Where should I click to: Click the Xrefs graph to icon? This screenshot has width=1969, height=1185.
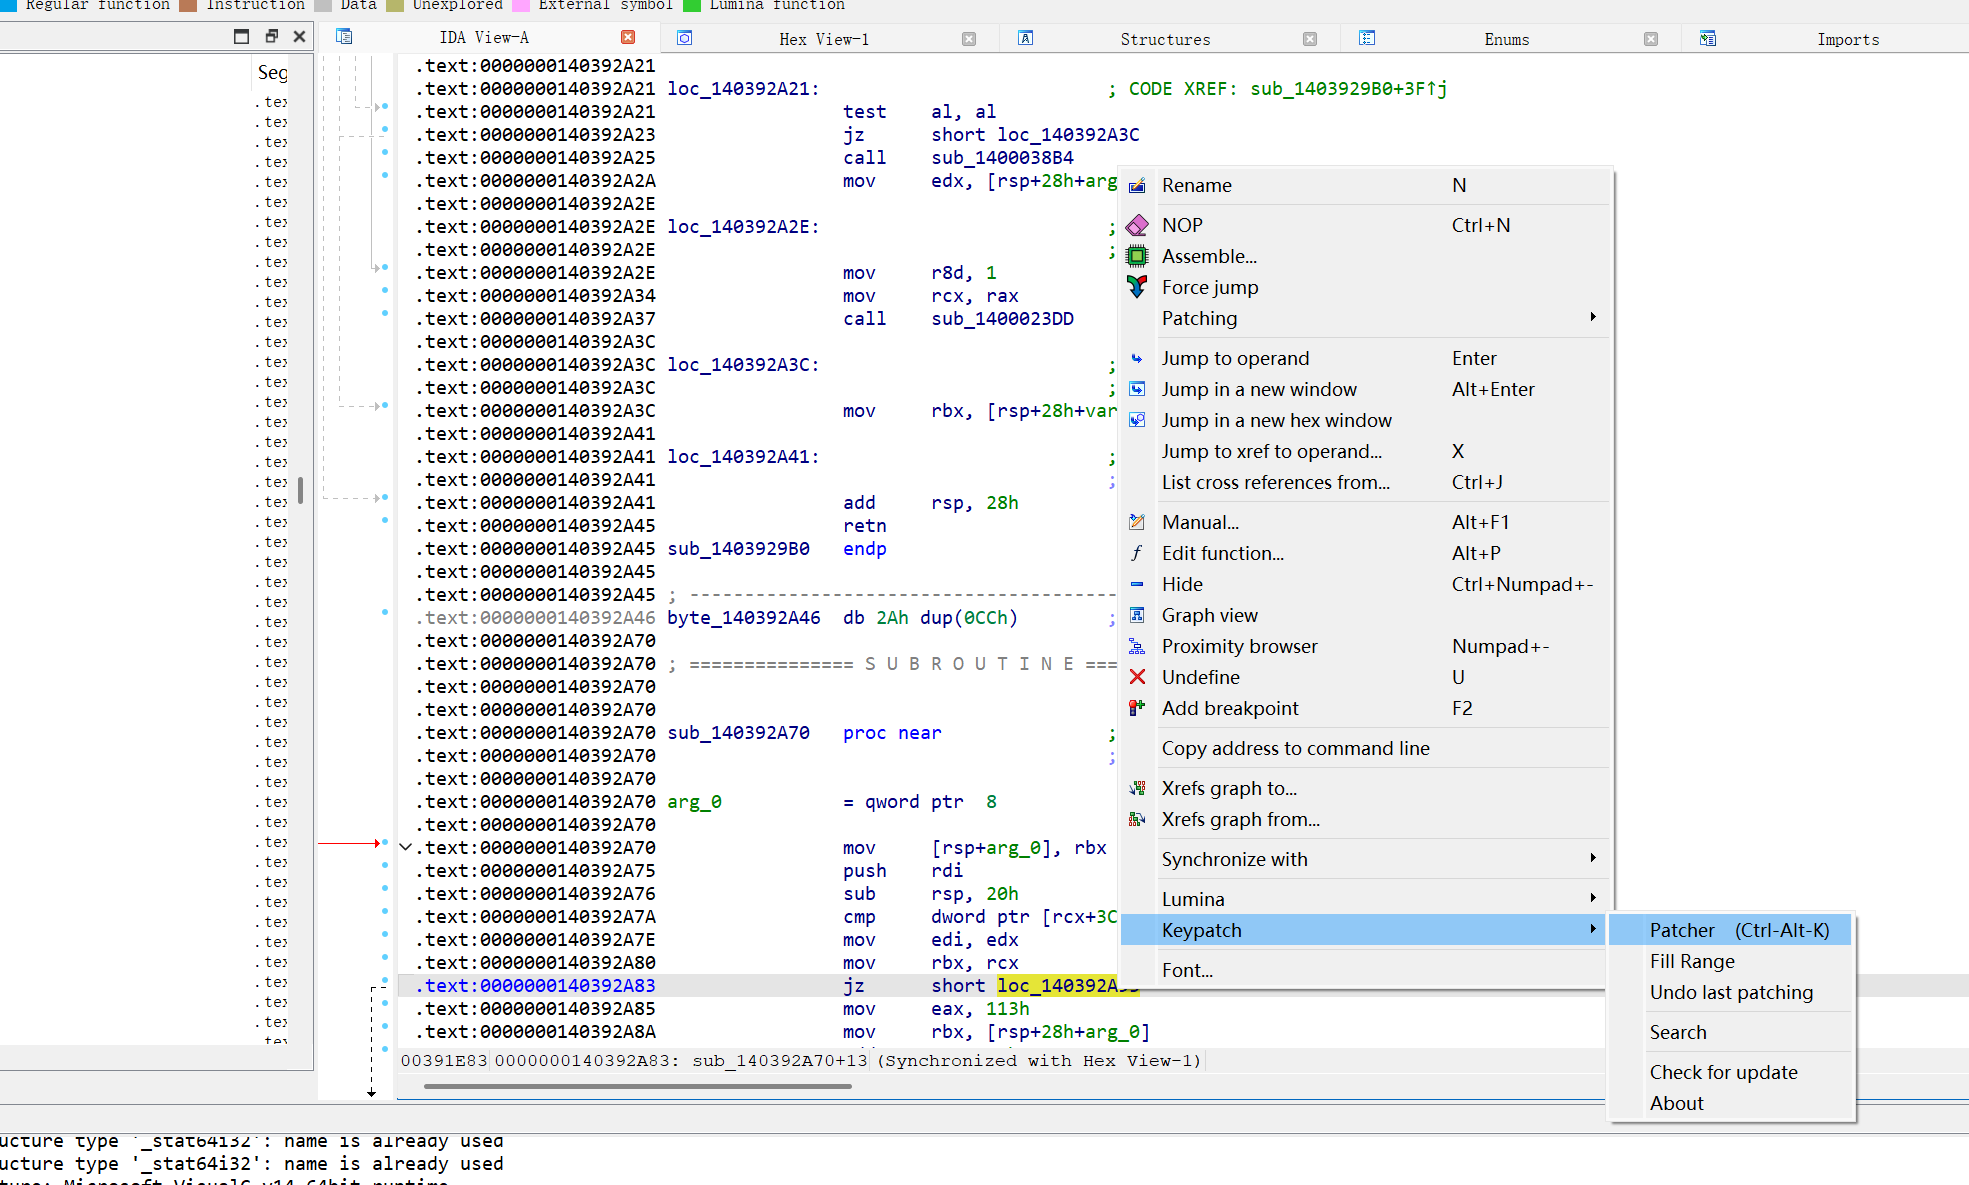tap(1137, 789)
